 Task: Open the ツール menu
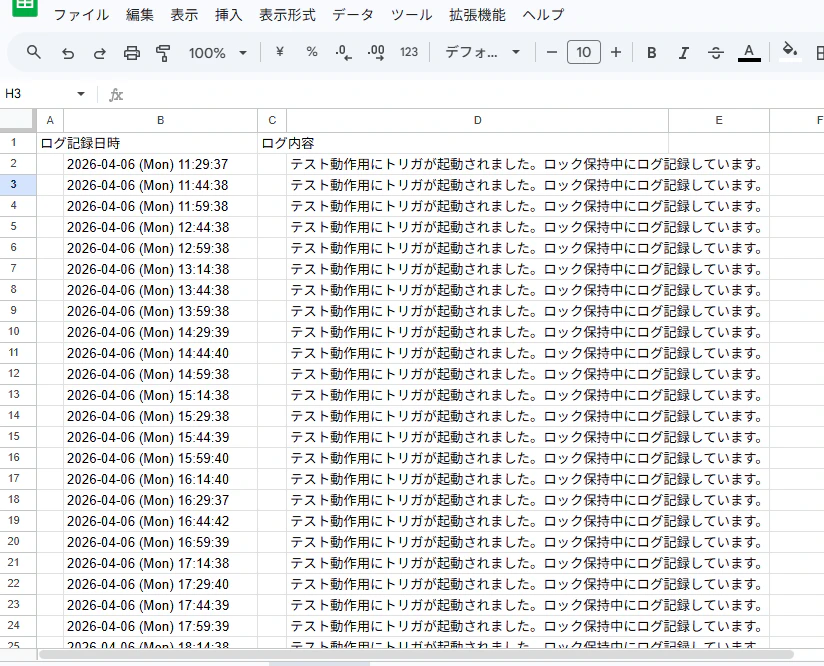click(411, 15)
